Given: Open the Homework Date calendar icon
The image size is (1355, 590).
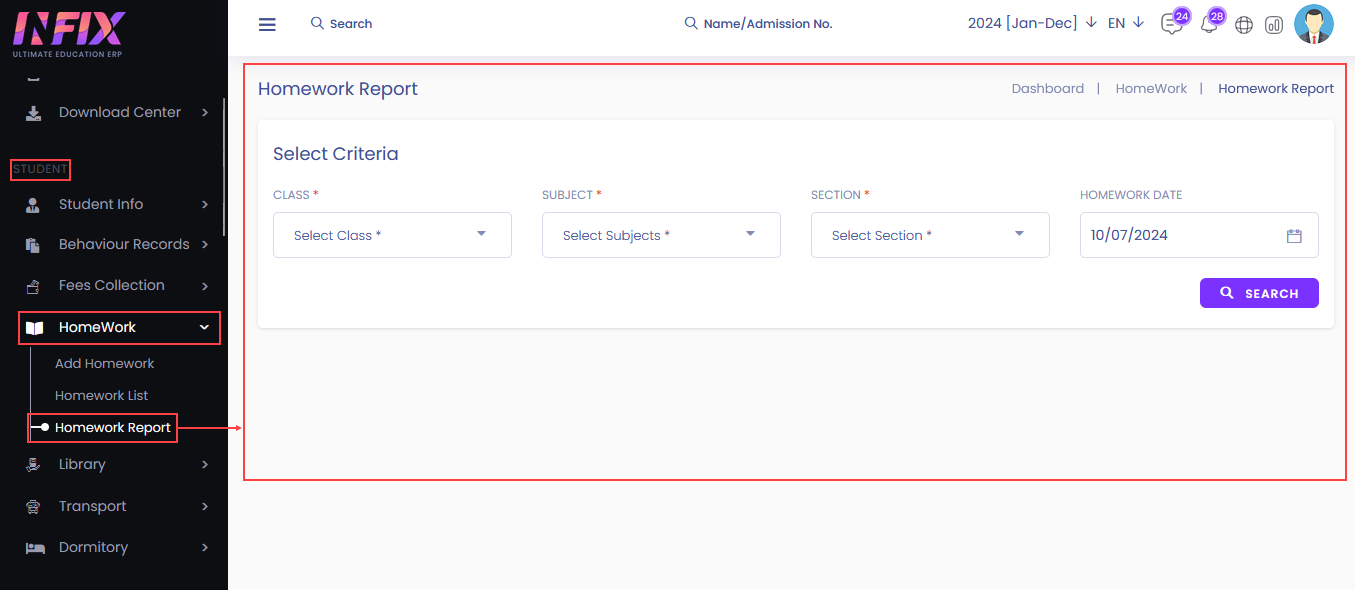Looking at the screenshot, I should 1294,236.
